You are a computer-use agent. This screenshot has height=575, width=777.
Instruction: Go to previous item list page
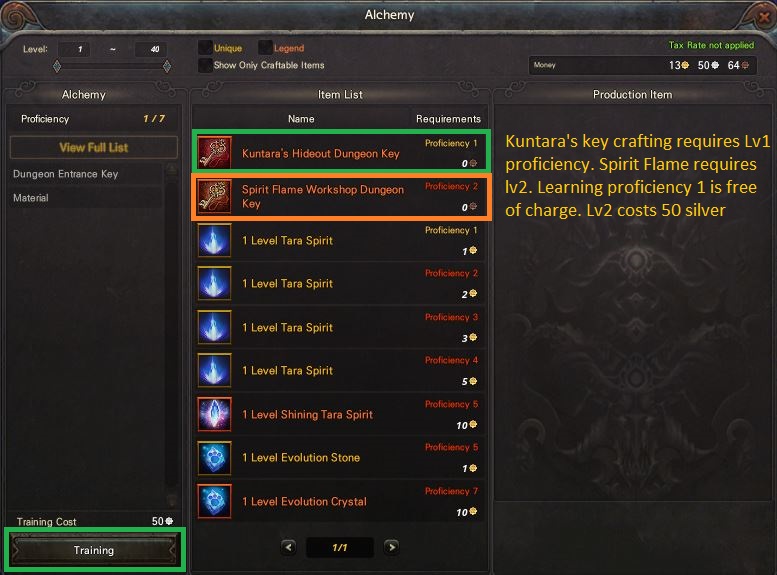point(288,547)
